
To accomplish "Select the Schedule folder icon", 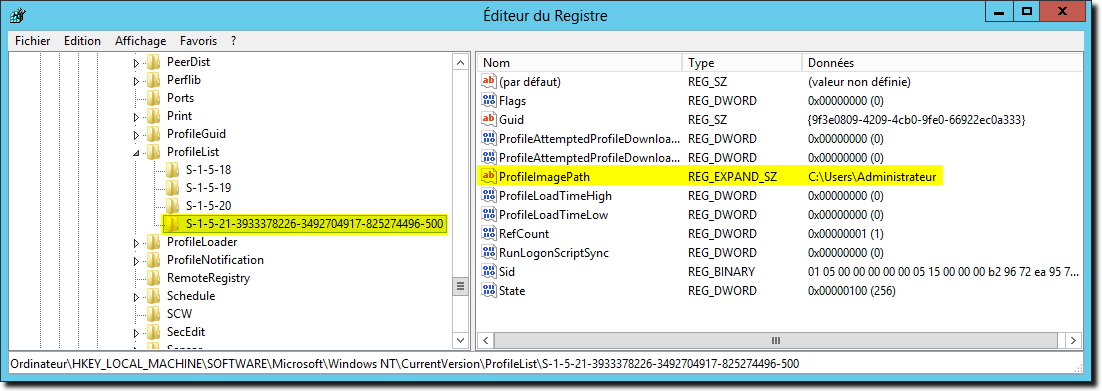I will point(153,296).
